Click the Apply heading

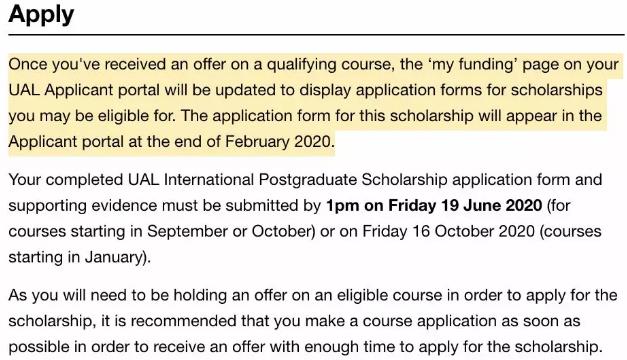click(41, 15)
